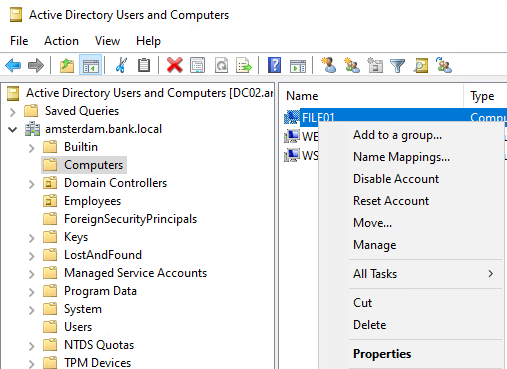The width and height of the screenshot is (507, 369).
Task: Expand the System container
Action: coord(31,310)
